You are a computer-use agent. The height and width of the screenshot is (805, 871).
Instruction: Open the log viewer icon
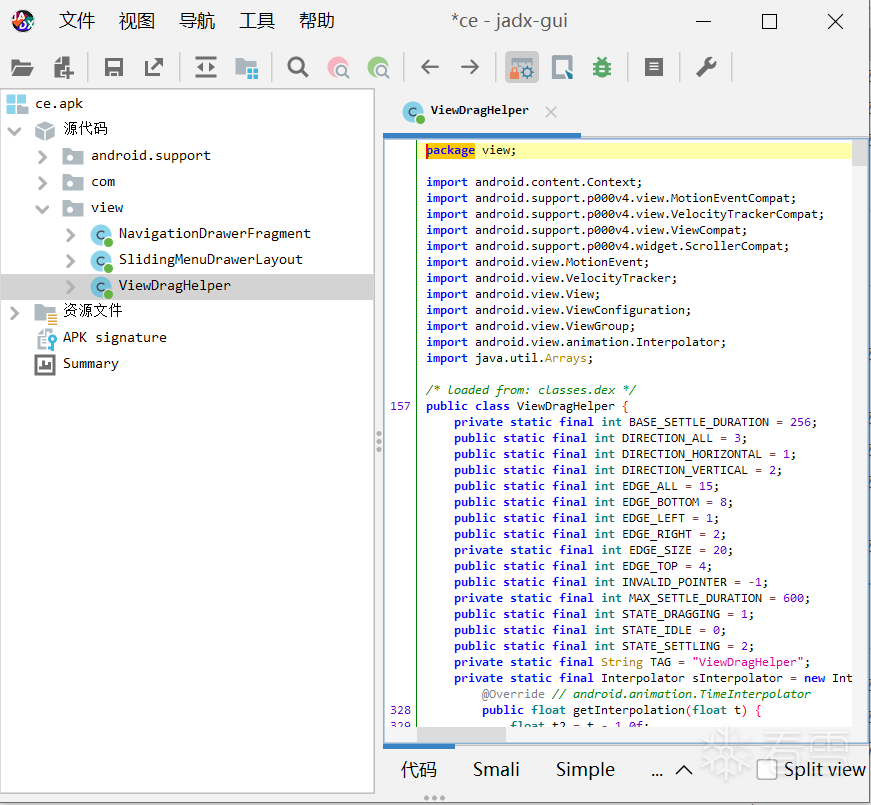click(x=653, y=68)
